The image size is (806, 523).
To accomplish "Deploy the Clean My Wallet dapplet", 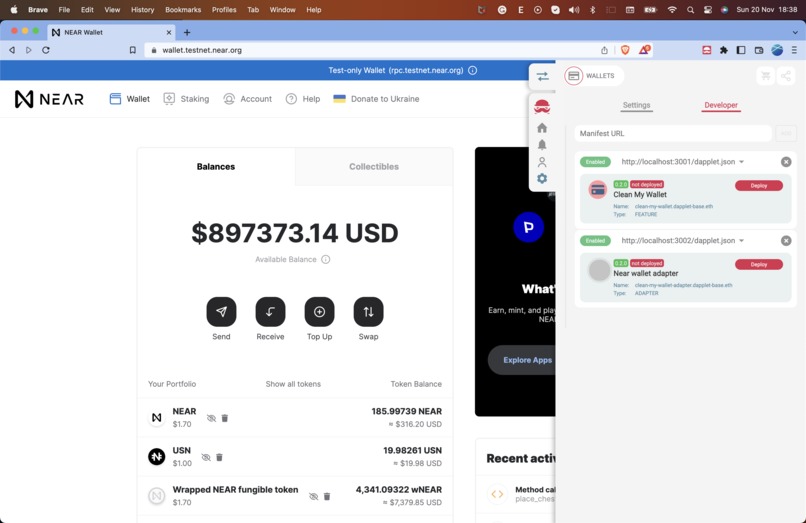I will pos(759,186).
